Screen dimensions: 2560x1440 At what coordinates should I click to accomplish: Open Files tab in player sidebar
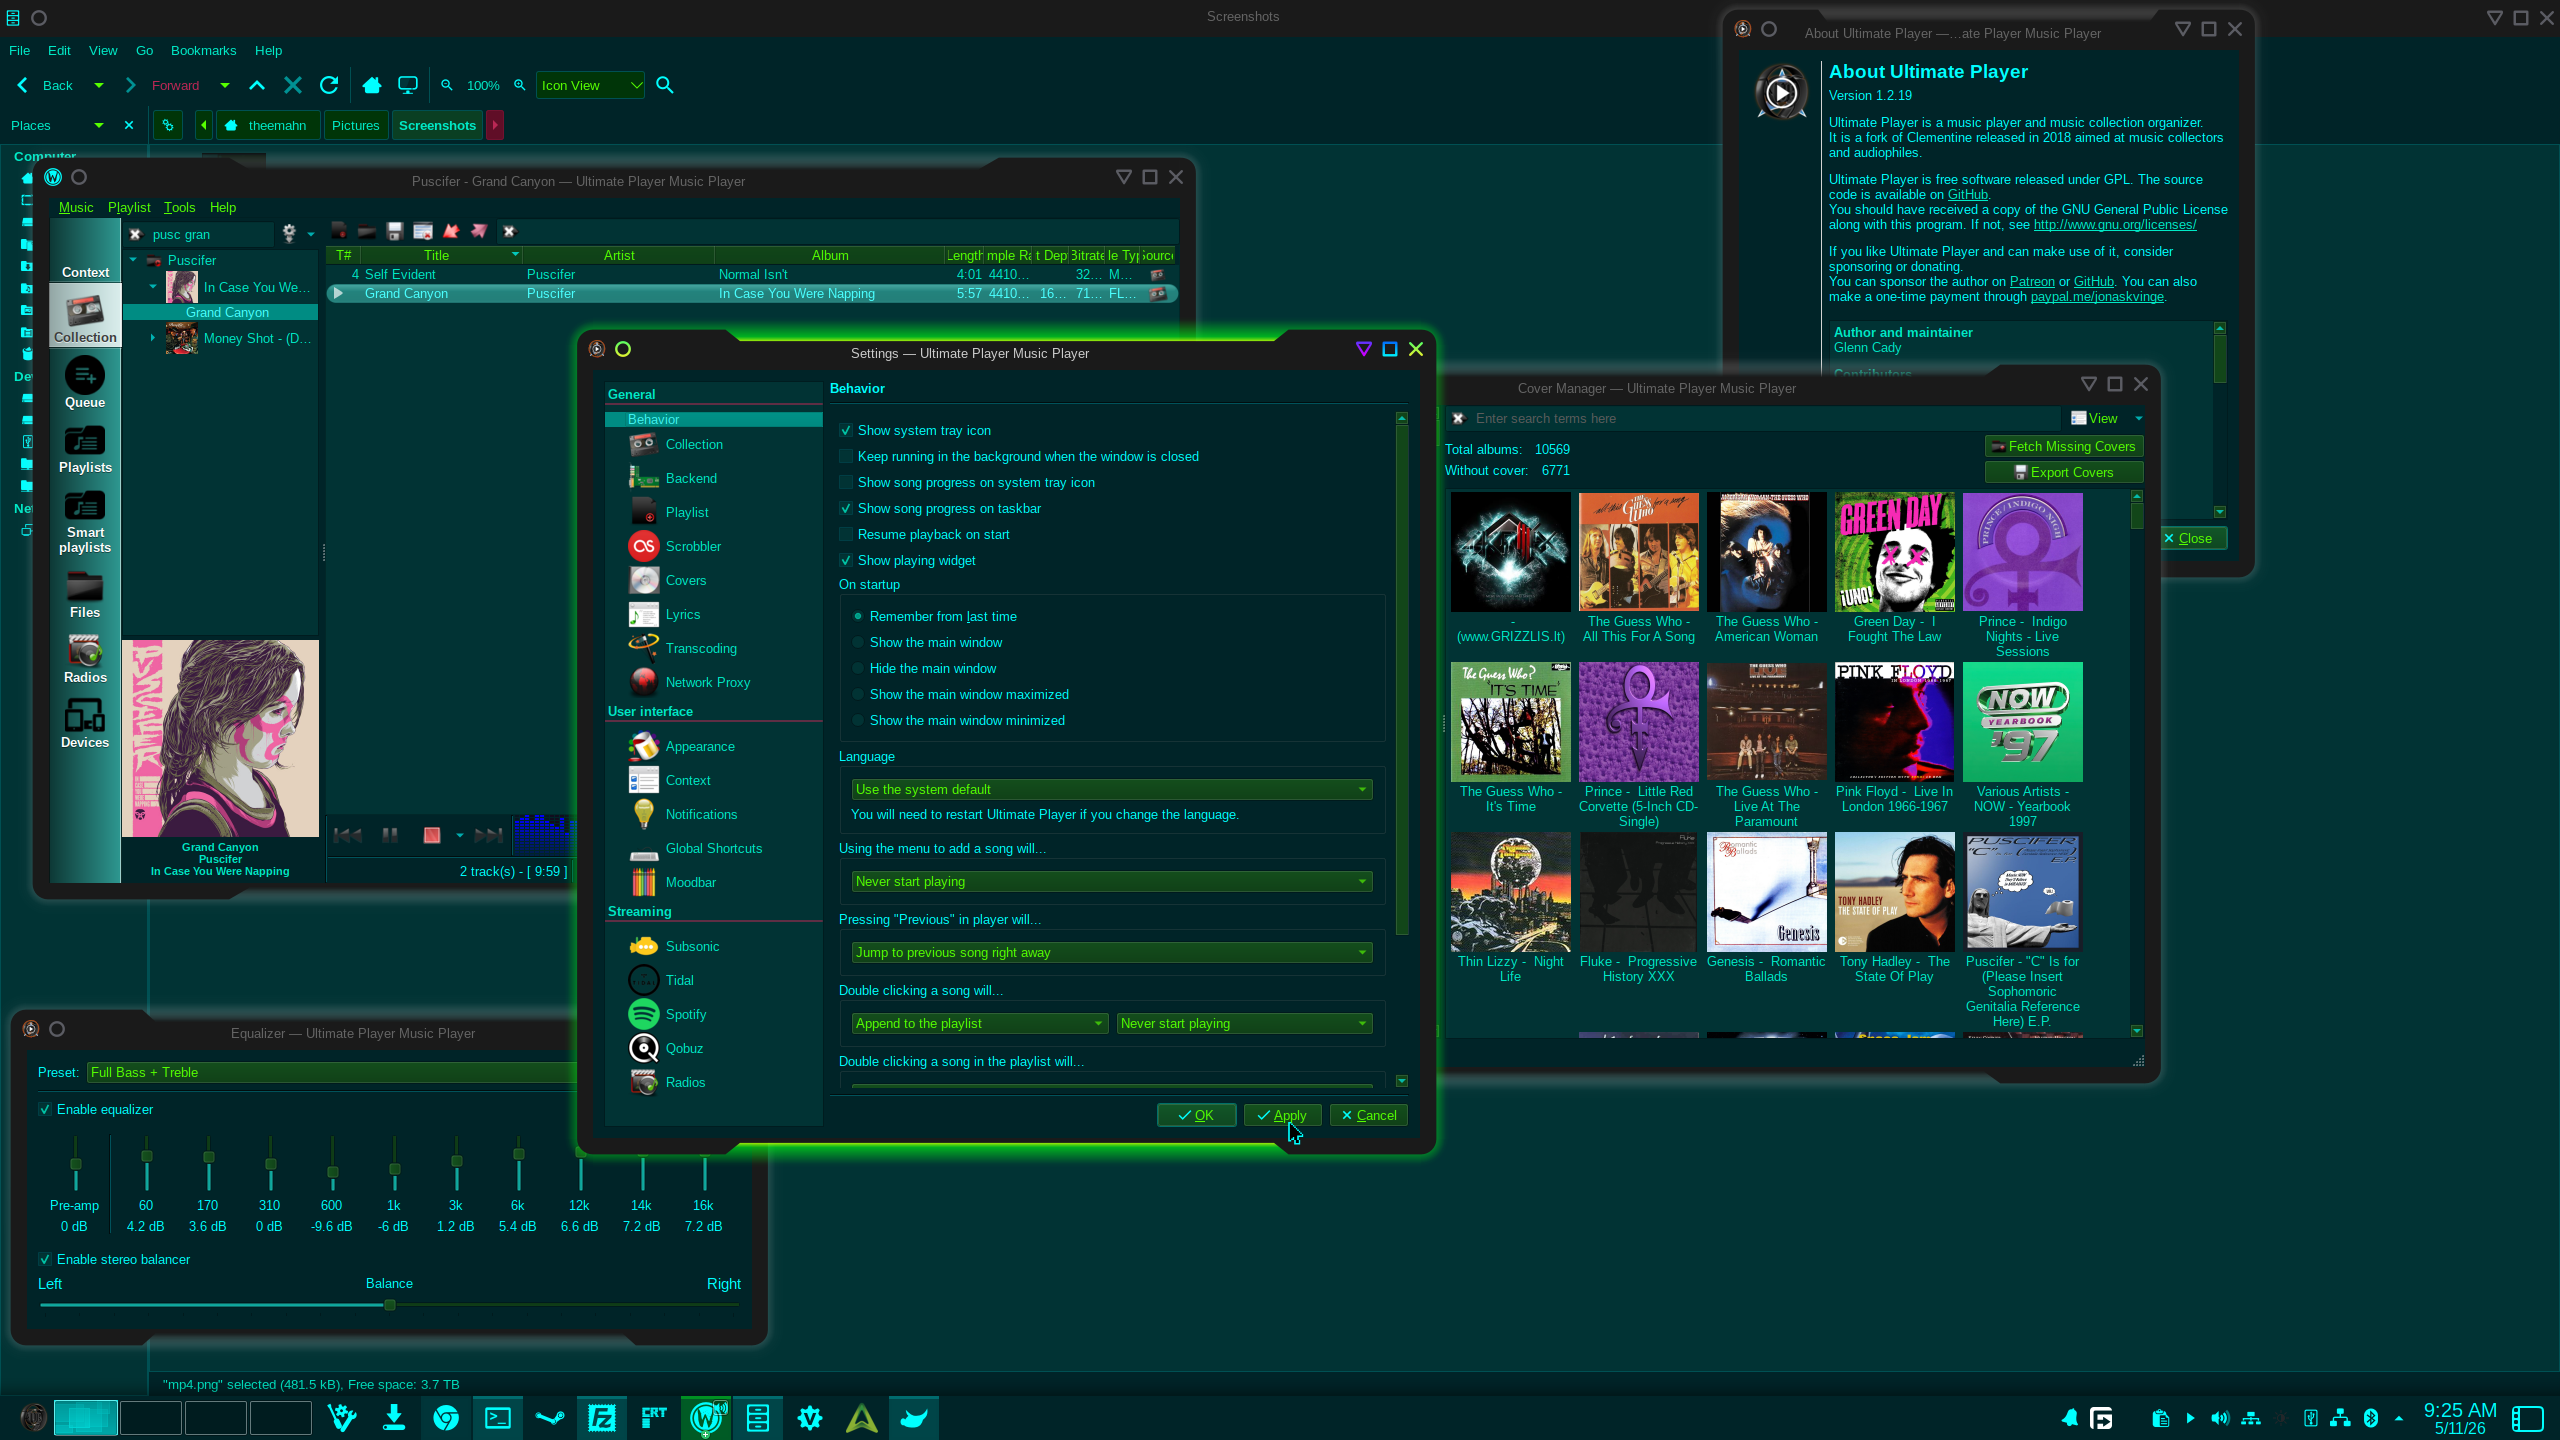coord(85,593)
